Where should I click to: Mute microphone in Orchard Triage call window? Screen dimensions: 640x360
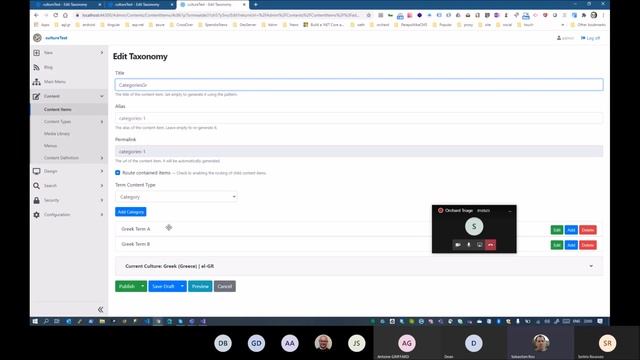469,245
